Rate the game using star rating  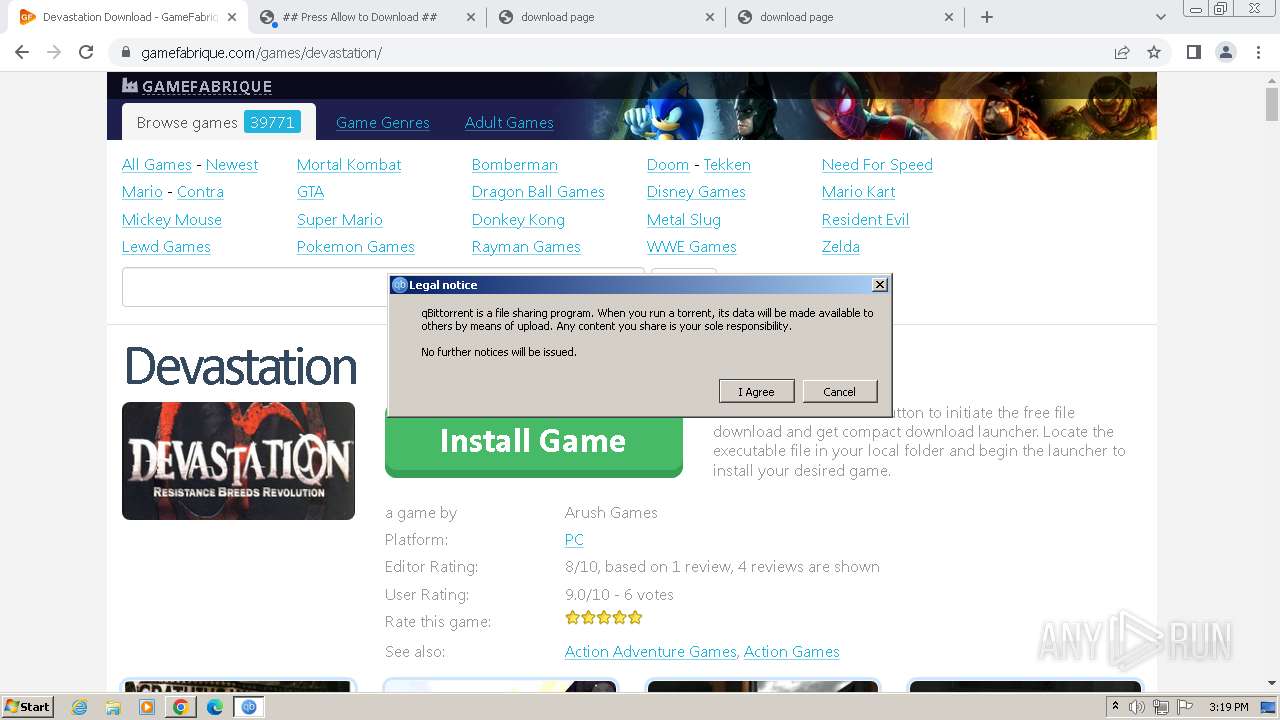tap(604, 618)
